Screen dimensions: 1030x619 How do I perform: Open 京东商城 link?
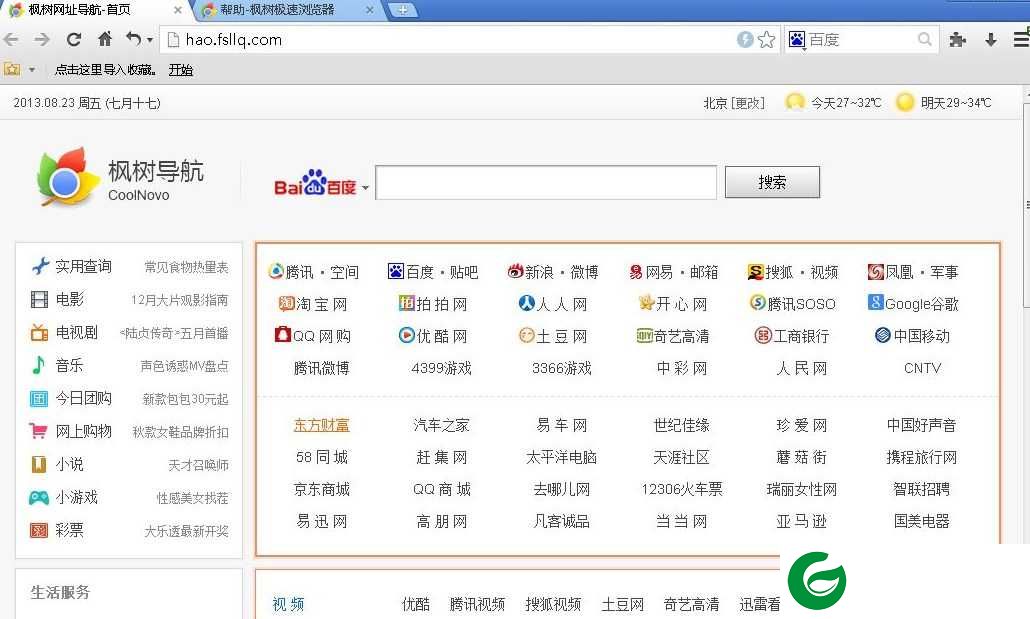[321, 490]
